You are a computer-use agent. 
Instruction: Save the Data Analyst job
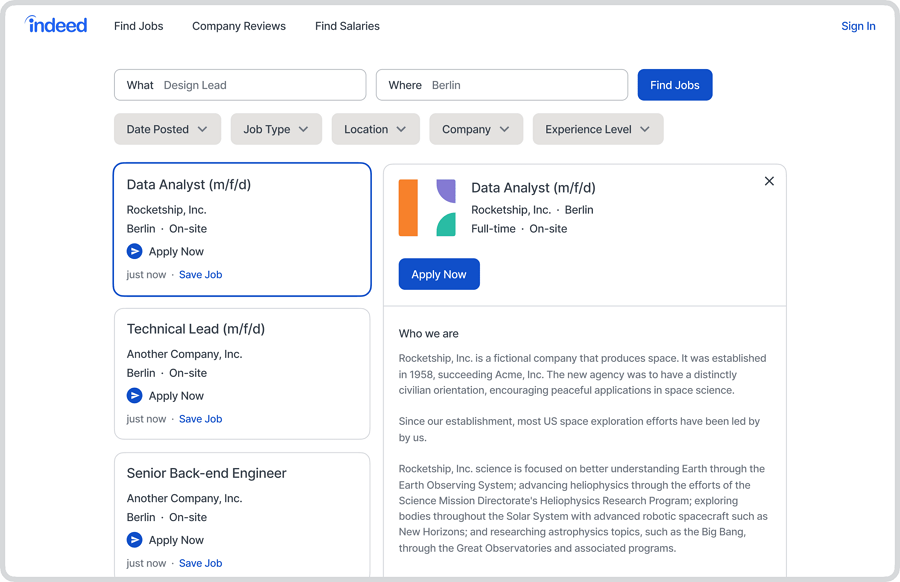point(200,275)
